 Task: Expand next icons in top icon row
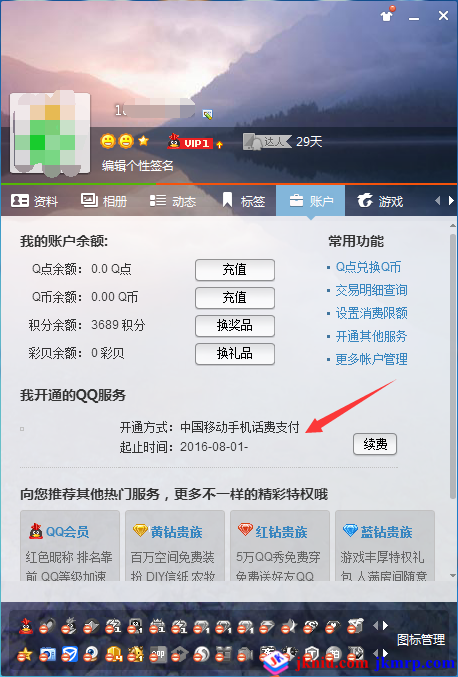385,626
